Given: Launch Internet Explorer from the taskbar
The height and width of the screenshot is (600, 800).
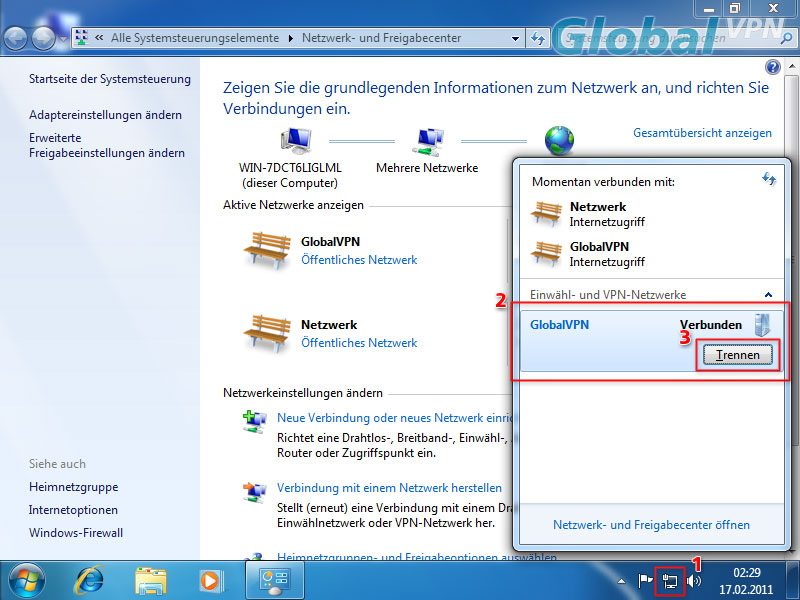Looking at the screenshot, I should point(90,579).
